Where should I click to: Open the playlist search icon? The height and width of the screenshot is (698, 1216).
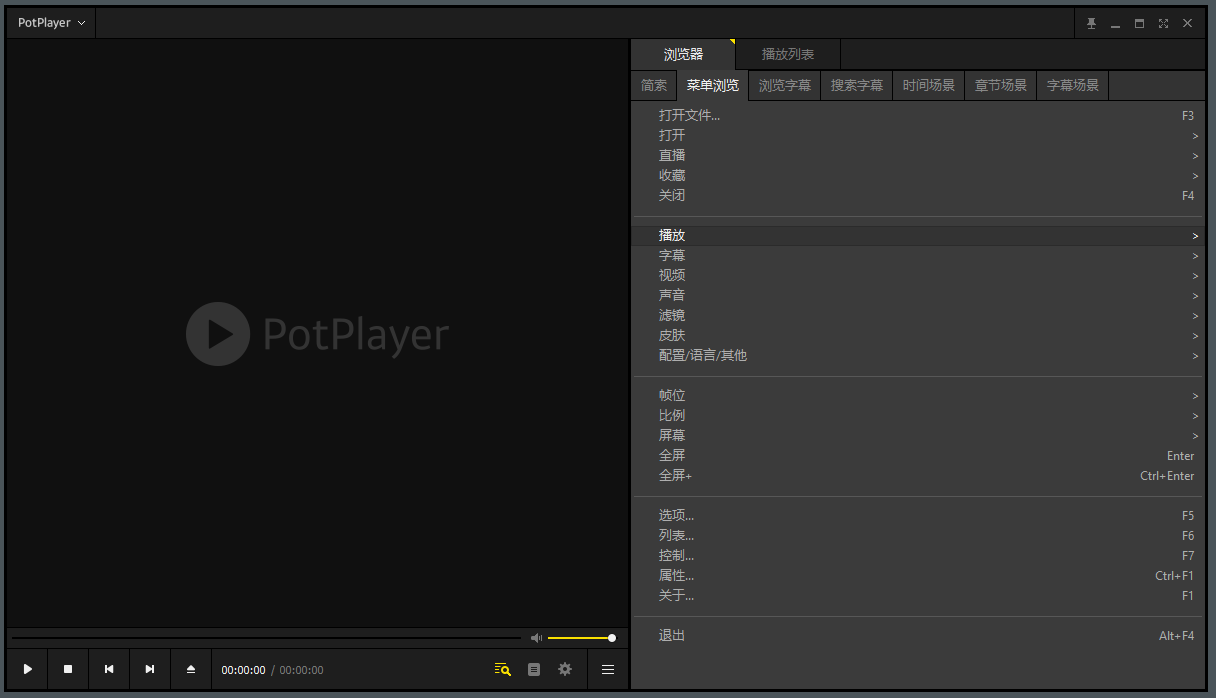pyautogui.click(x=503, y=669)
